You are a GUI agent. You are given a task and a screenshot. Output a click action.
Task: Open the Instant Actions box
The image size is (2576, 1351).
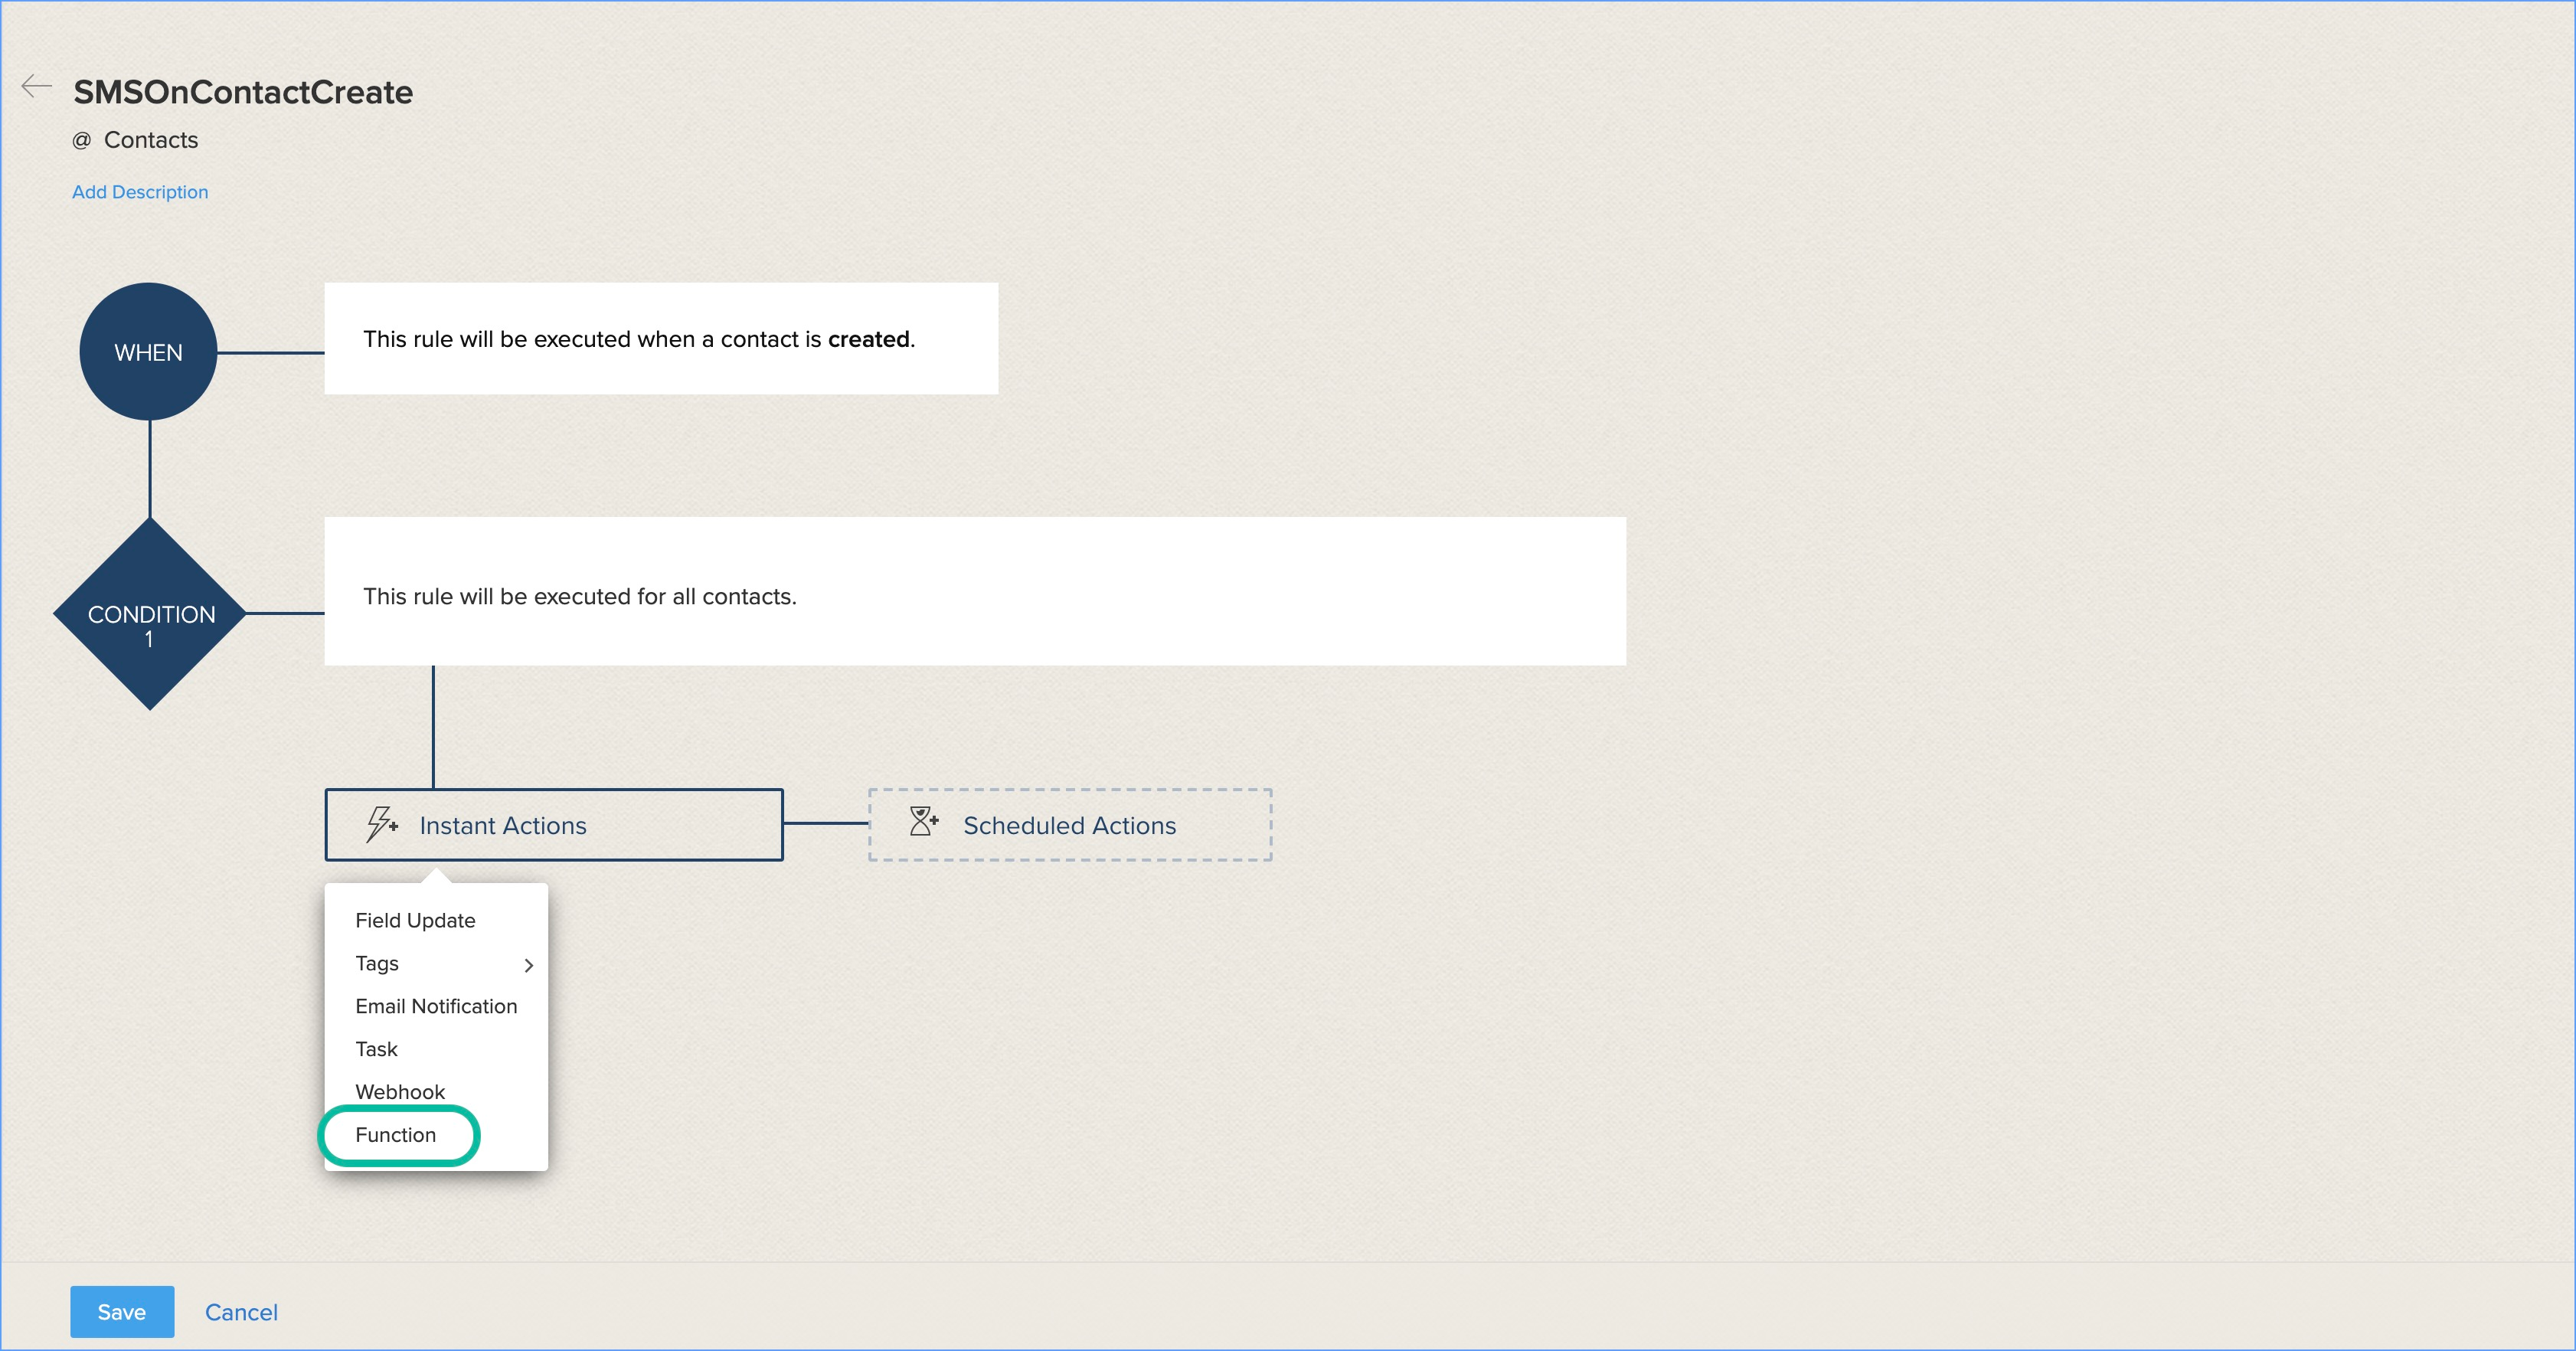click(x=553, y=825)
